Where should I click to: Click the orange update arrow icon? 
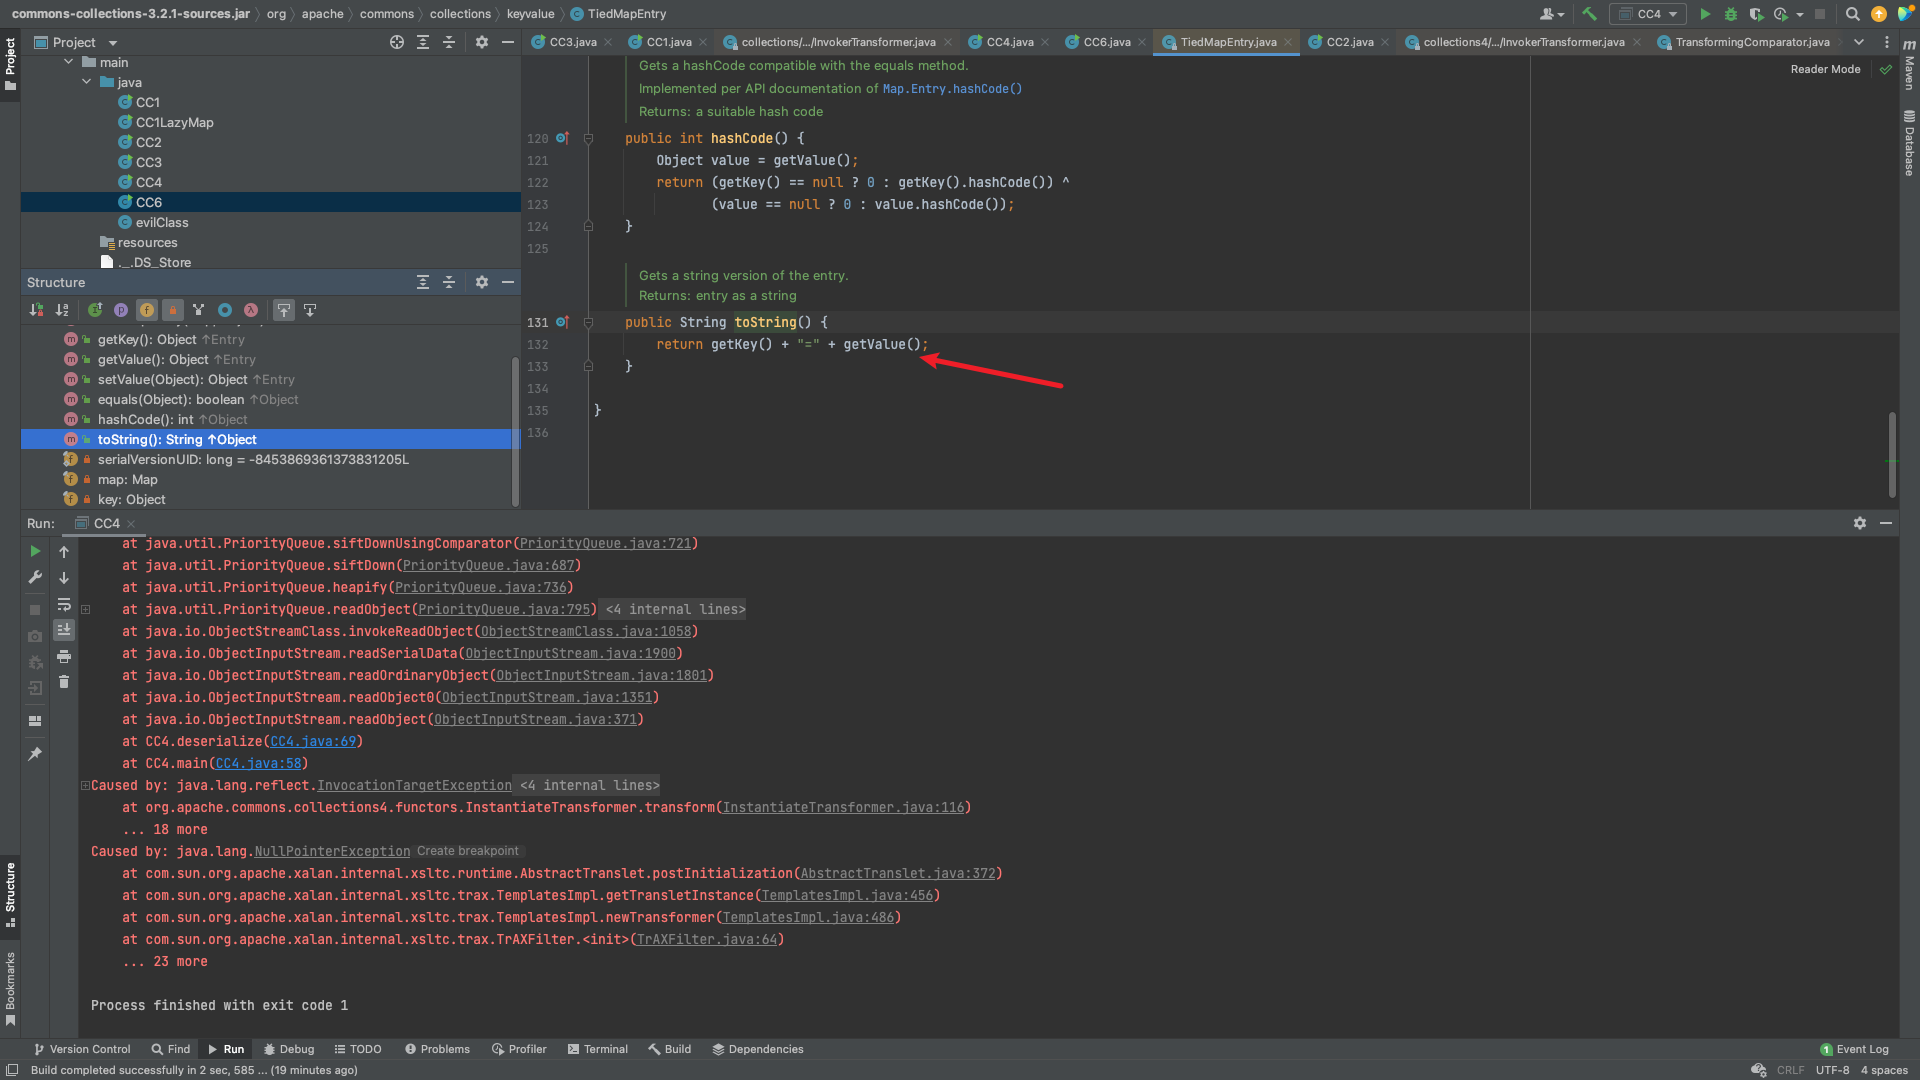click(1879, 14)
